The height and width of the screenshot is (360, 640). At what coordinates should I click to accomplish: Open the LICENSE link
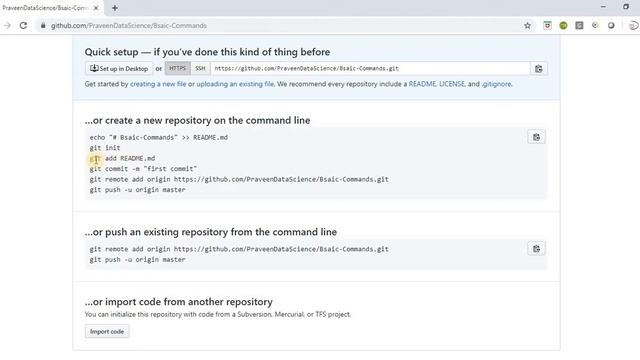click(452, 84)
